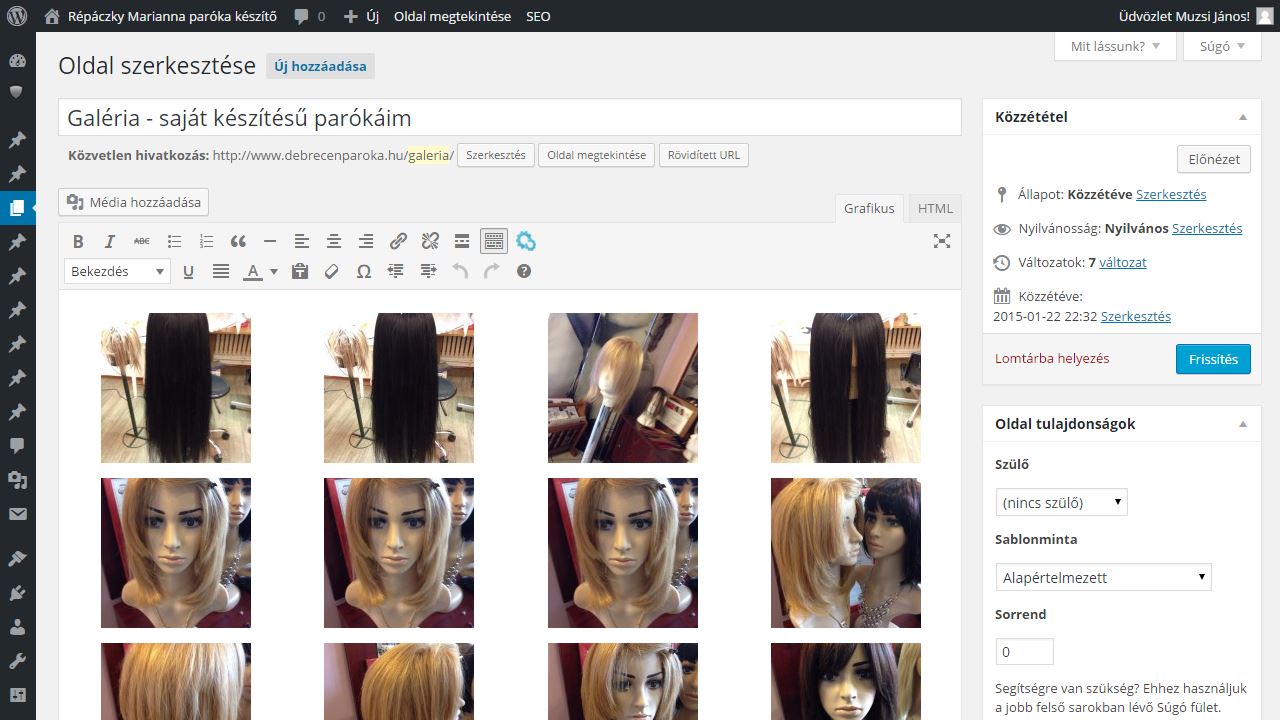Toggle distraction-free fullscreen mode

point(941,241)
